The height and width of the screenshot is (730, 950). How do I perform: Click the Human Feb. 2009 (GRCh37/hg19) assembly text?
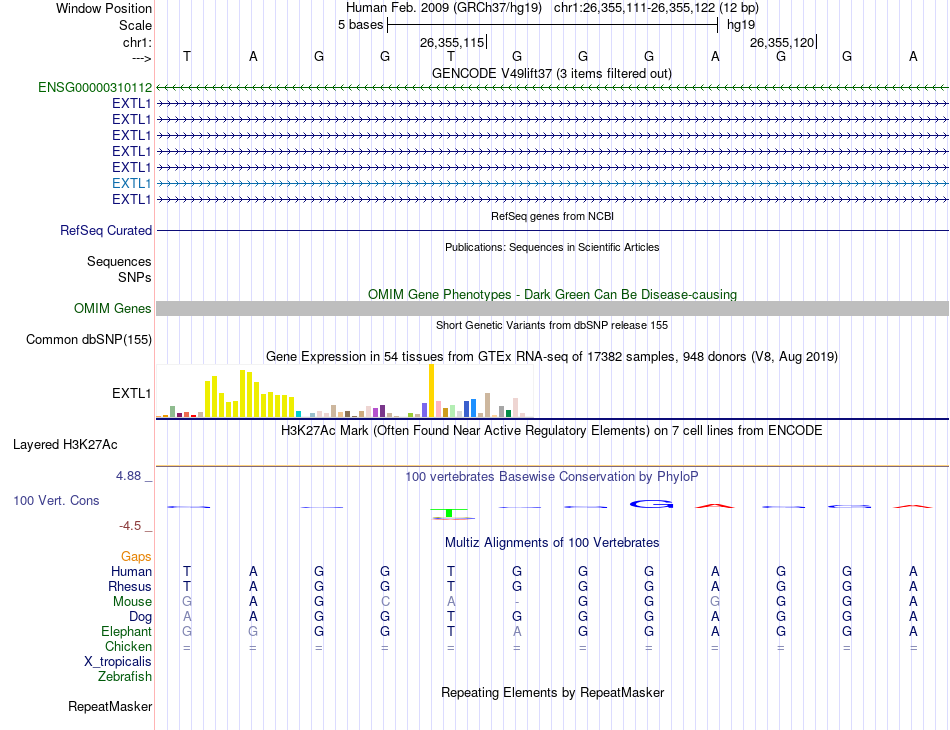point(445,8)
